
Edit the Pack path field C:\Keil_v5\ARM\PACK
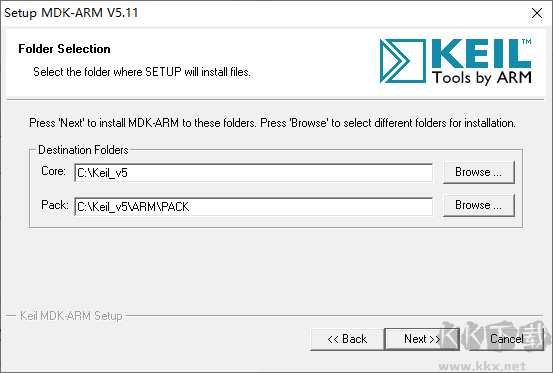tap(254, 207)
